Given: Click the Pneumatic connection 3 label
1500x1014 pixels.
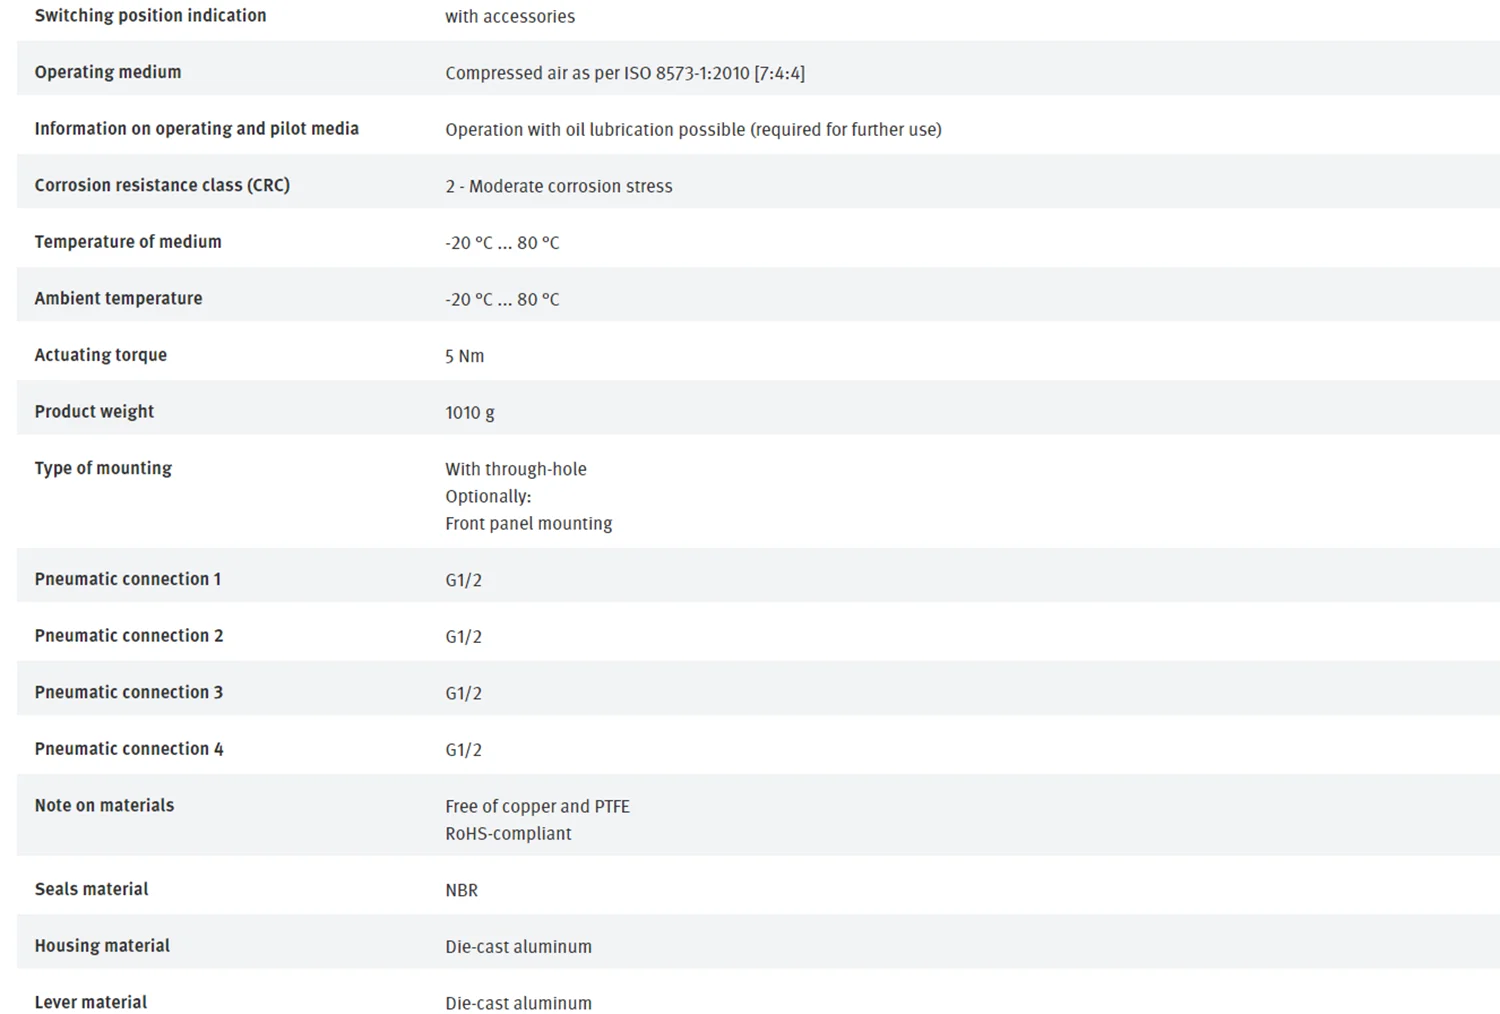Looking at the screenshot, I should (129, 692).
